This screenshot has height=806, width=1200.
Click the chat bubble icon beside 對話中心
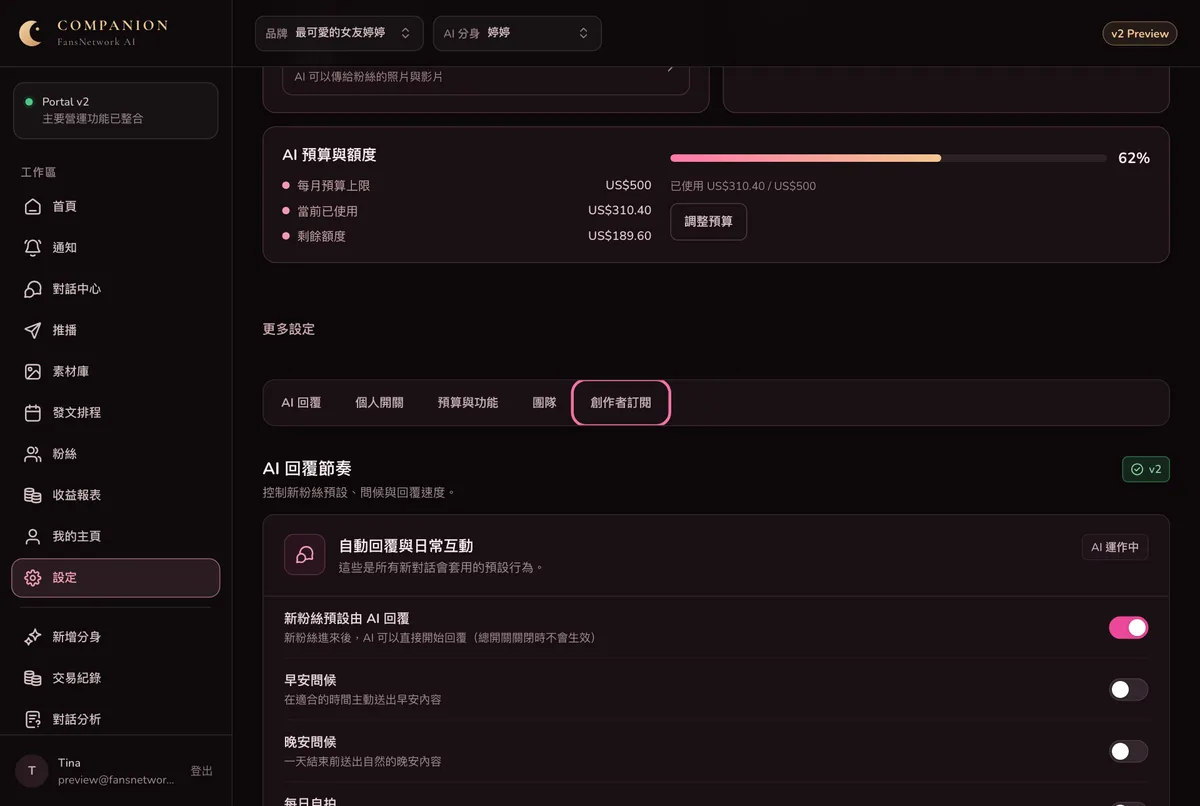(x=33, y=289)
